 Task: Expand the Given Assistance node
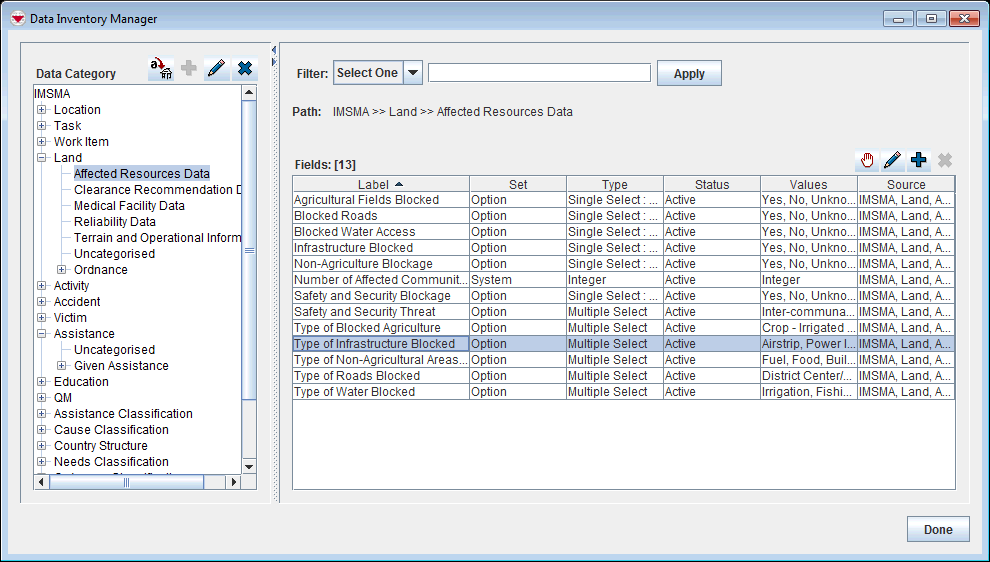[x=62, y=366]
